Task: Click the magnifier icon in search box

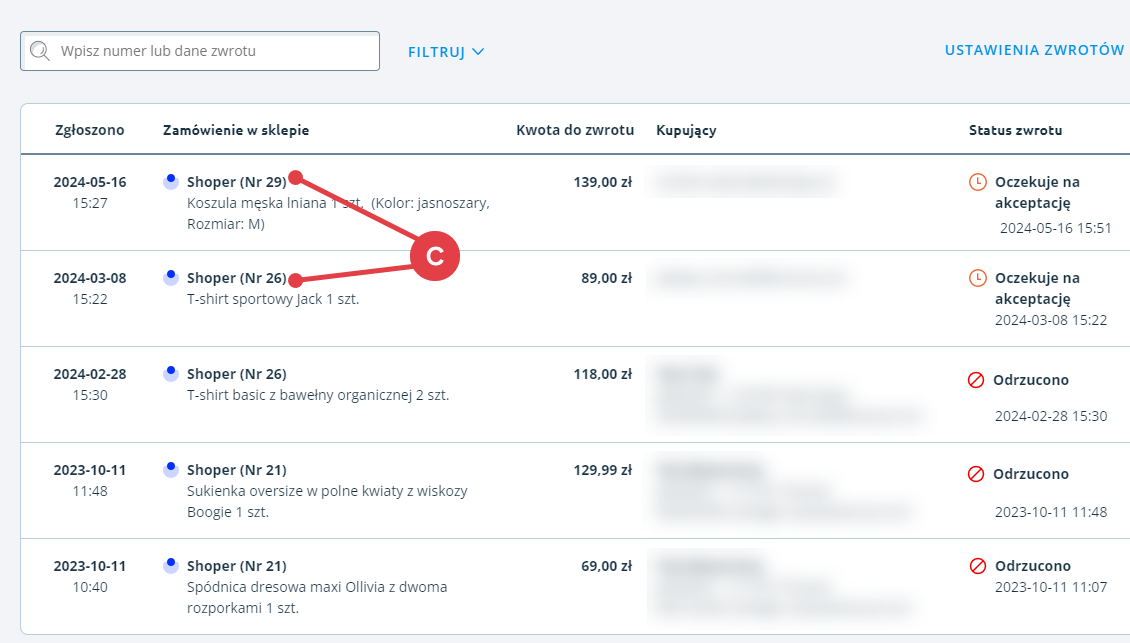Action: click(x=40, y=50)
